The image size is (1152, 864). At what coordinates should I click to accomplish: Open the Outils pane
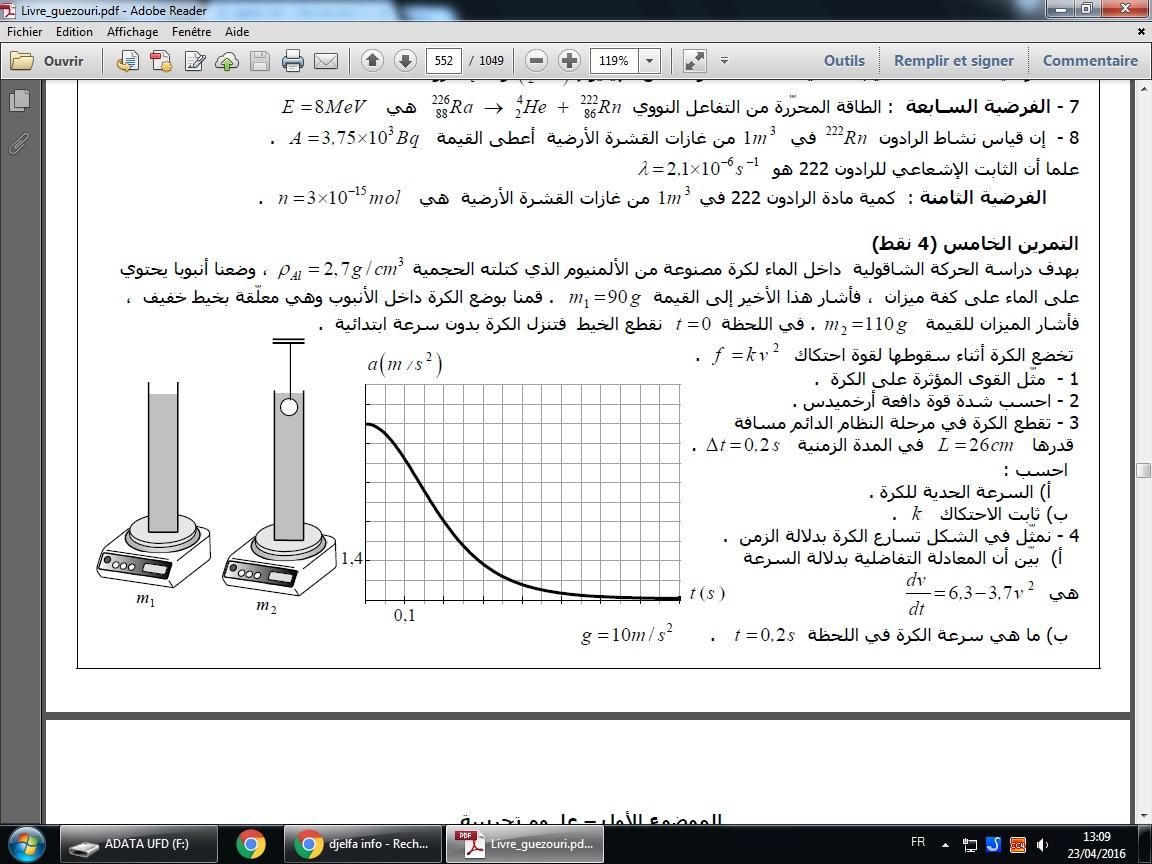[x=844, y=60]
